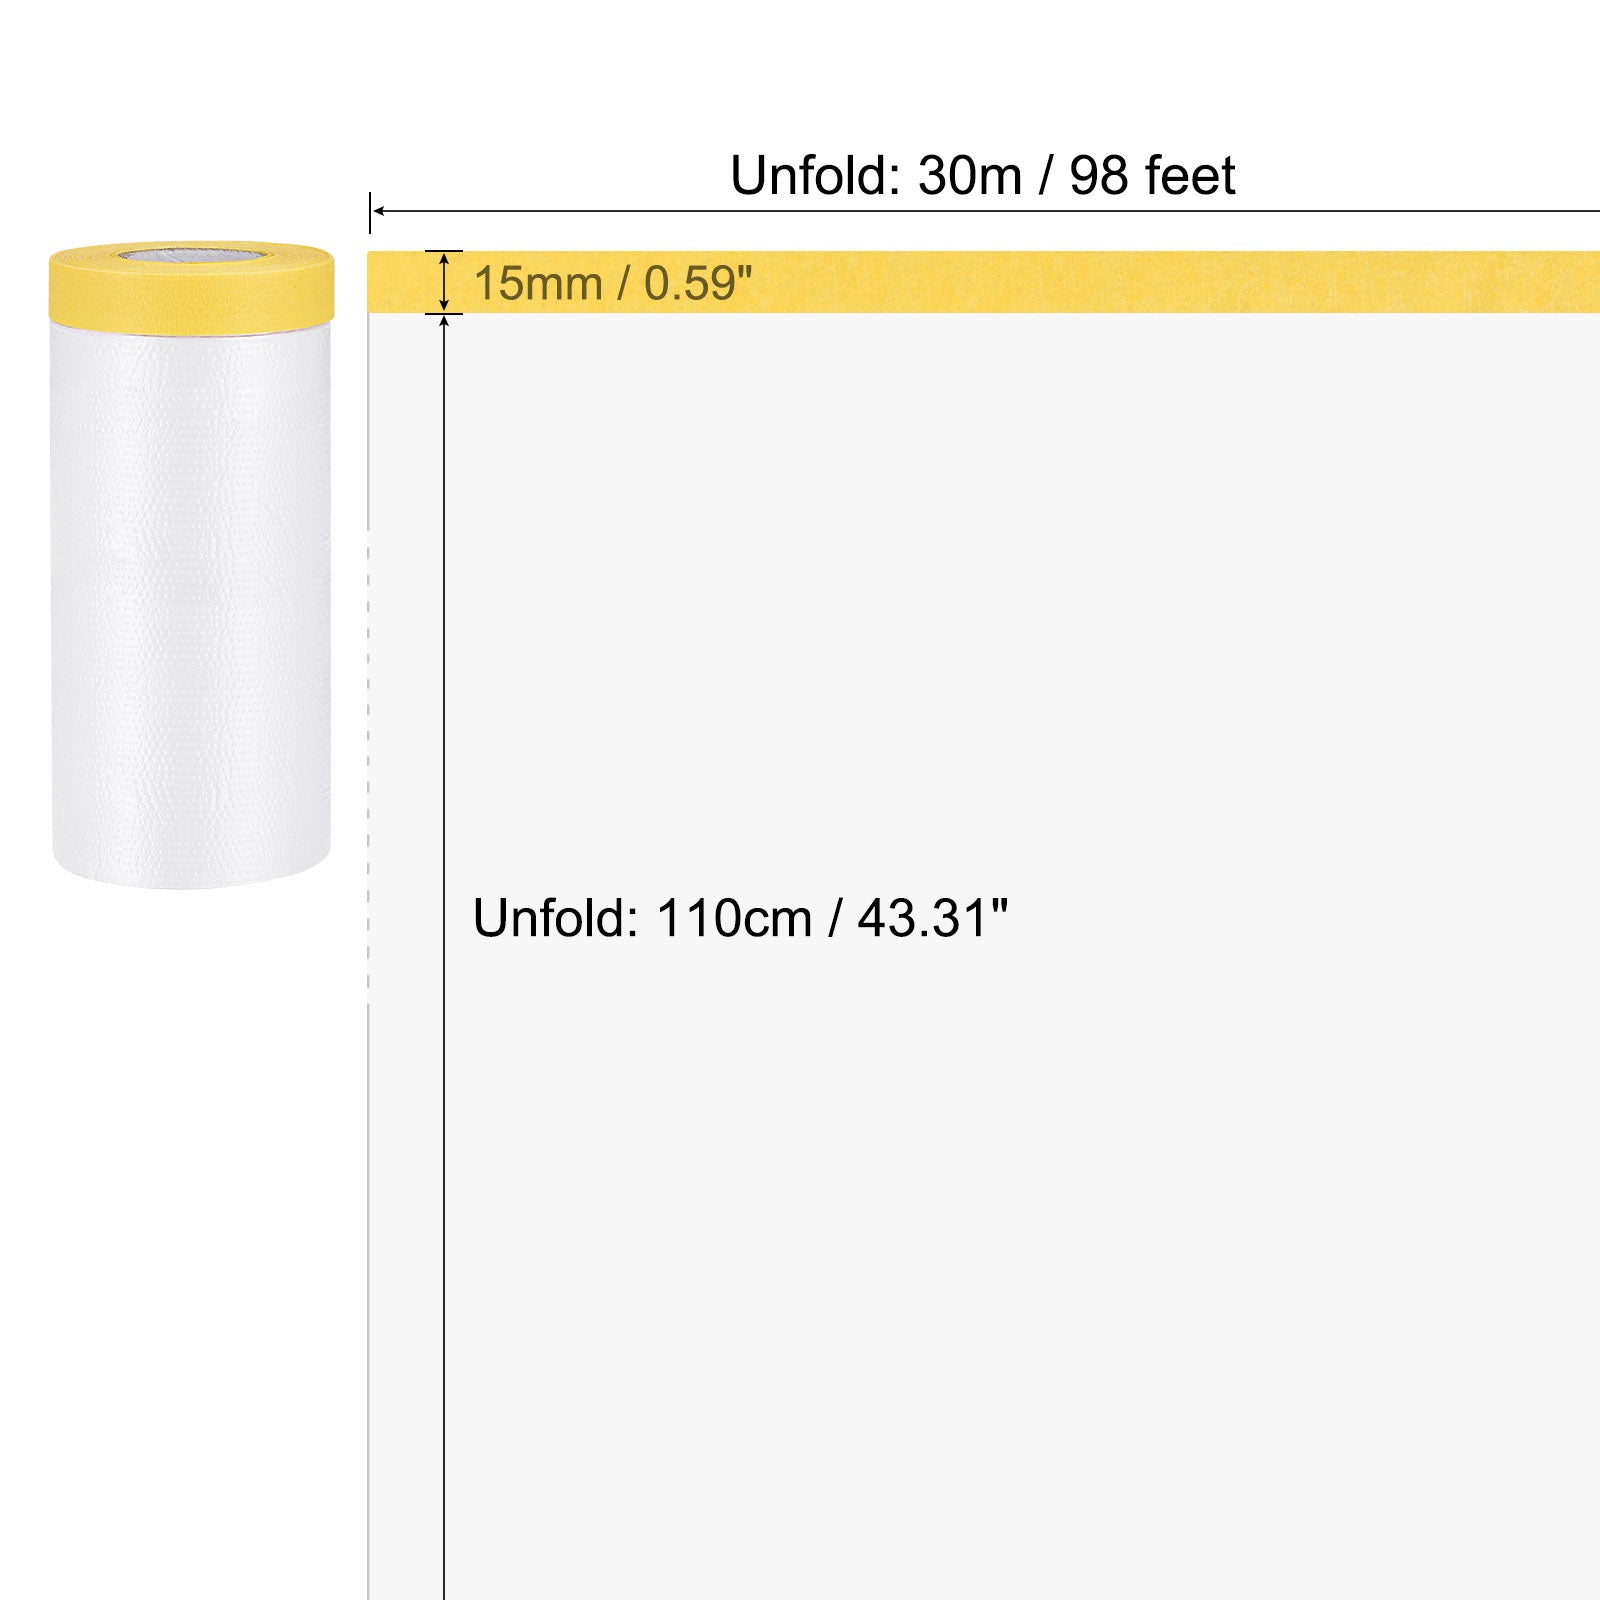Click the yellow strip on the unfolded sheet
Screen dimensions: 1600x1600
(x=983, y=282)
